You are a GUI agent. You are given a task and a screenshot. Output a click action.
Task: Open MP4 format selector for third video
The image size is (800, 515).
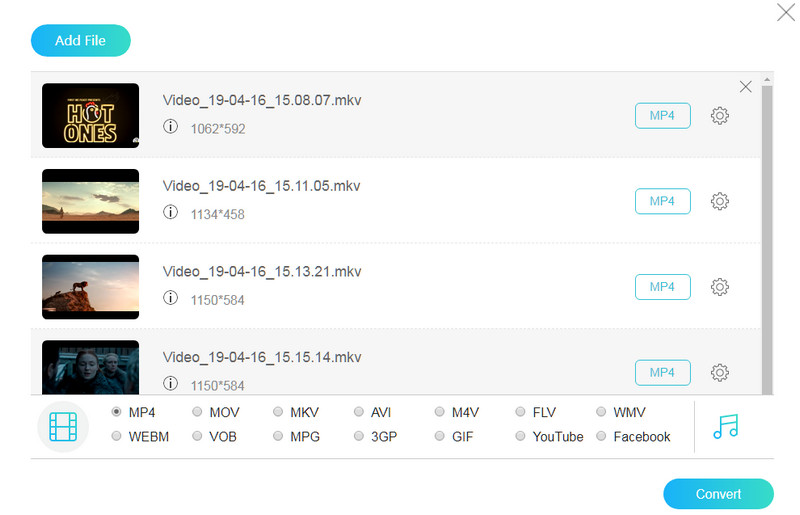click(x=662, y=287)
